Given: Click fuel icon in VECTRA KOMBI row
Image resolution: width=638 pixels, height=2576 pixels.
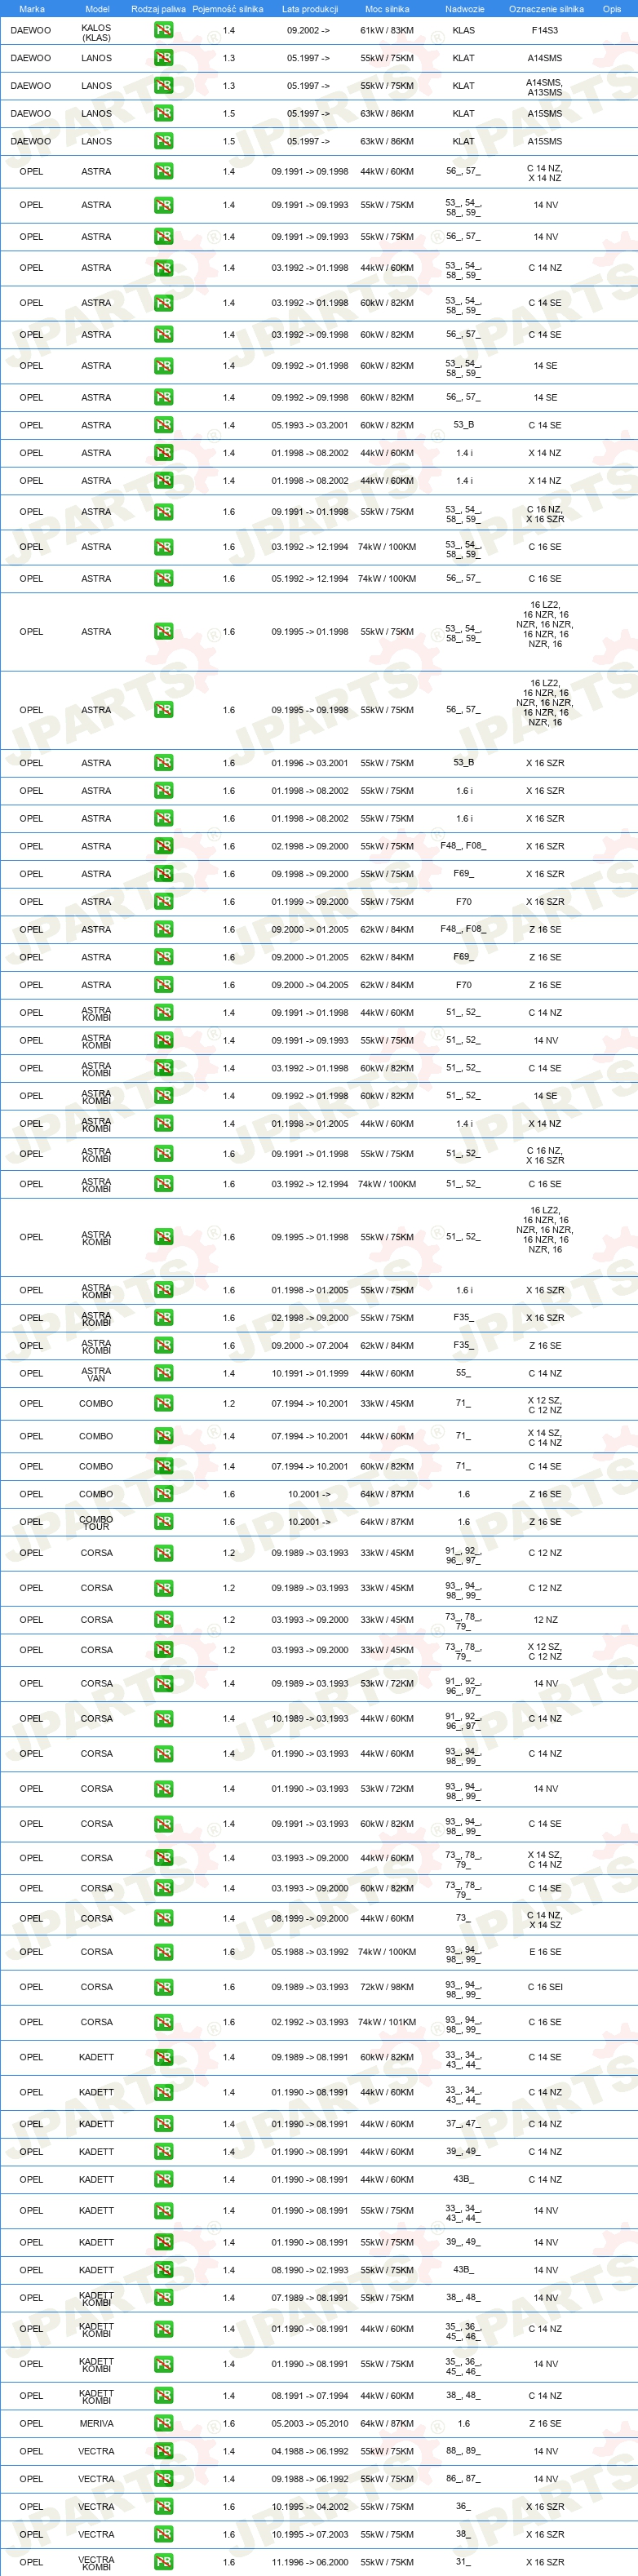Looking at the screenshot, I should (x=163, y=2563).
